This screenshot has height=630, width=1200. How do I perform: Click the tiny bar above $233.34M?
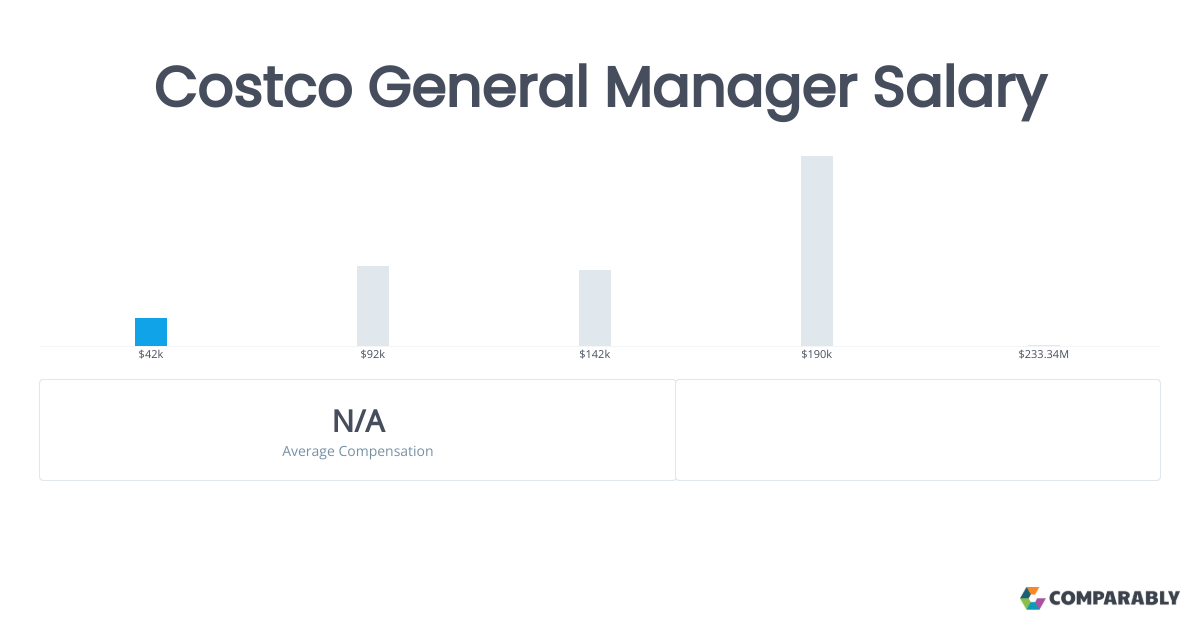coord(1044,345)
